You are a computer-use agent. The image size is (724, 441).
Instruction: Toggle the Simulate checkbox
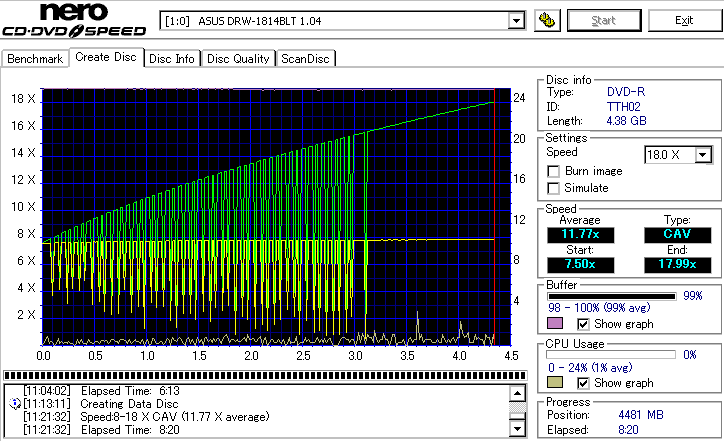[x=553, y=188]
